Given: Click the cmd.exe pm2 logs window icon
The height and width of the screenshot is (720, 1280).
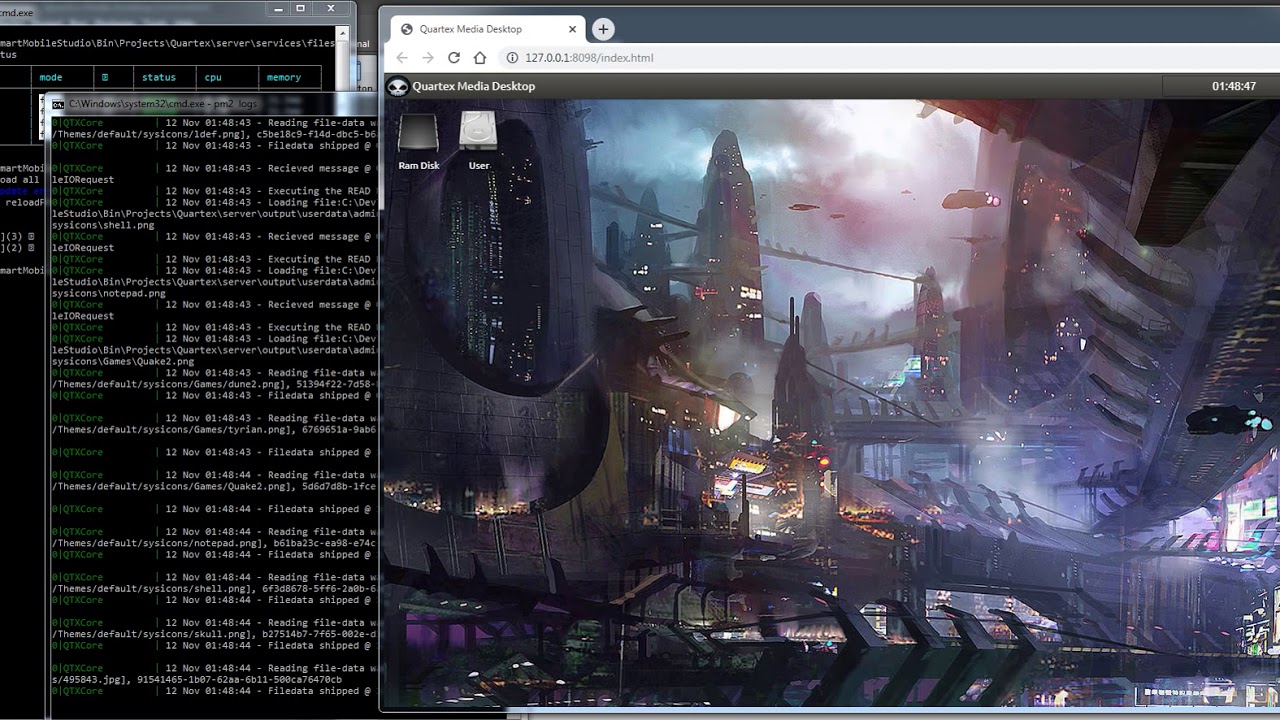Looking at the screenshot, I should [58, 104].
